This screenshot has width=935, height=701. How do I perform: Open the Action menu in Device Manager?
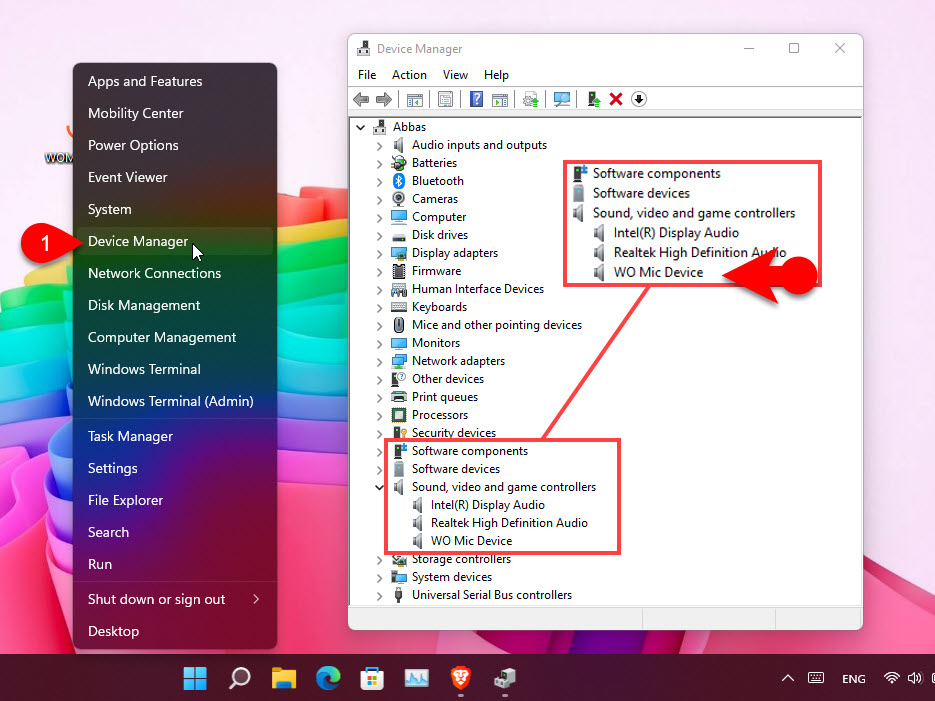(x=409, y=75)
